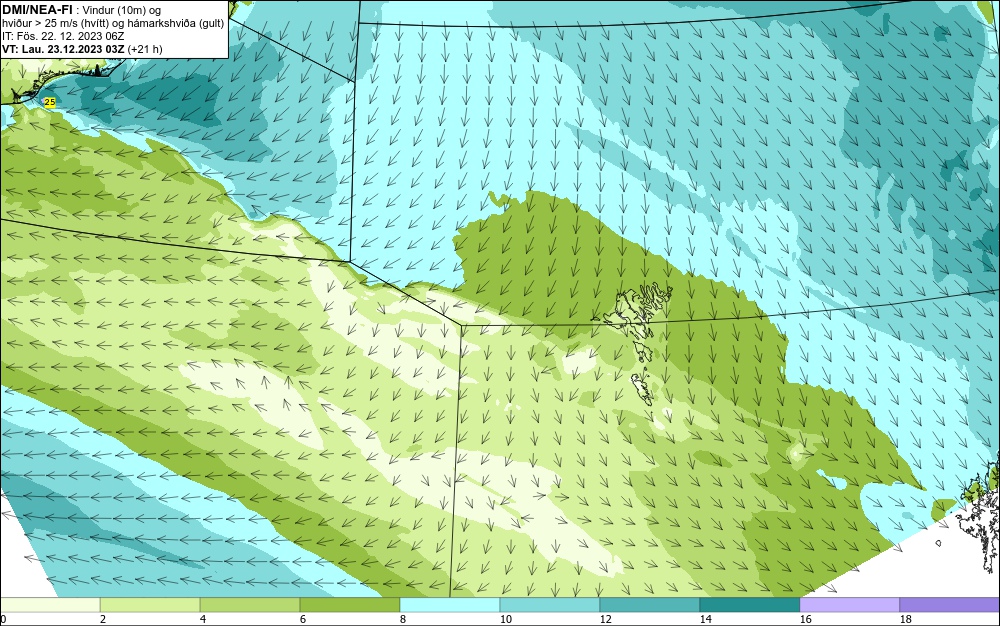Click legend scale value '8'

[x=403, y=619]
